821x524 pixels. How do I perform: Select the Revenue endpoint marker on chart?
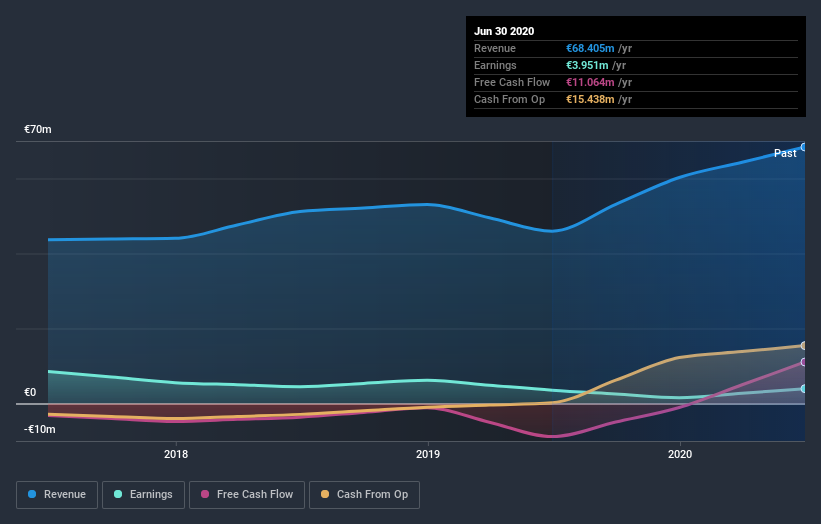point(804,147)
